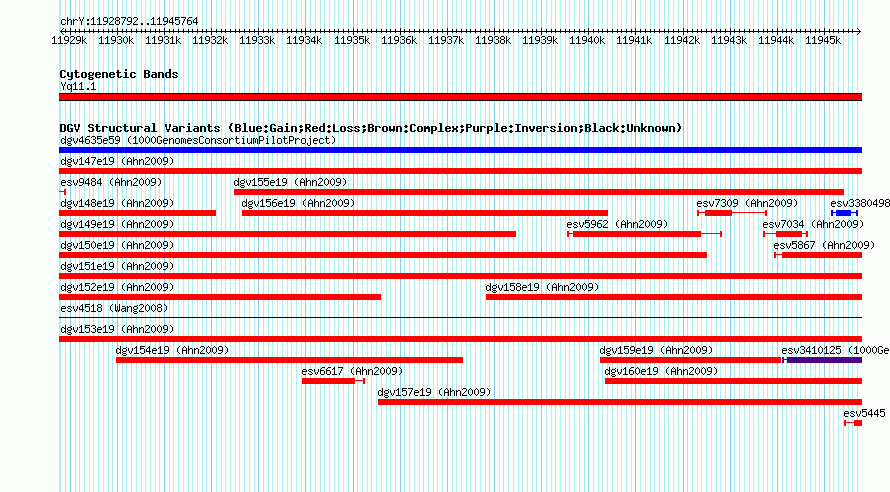Click the 11945k ruler tick label
This screenshot has width=890, height=492.
(x=822, y=40)
